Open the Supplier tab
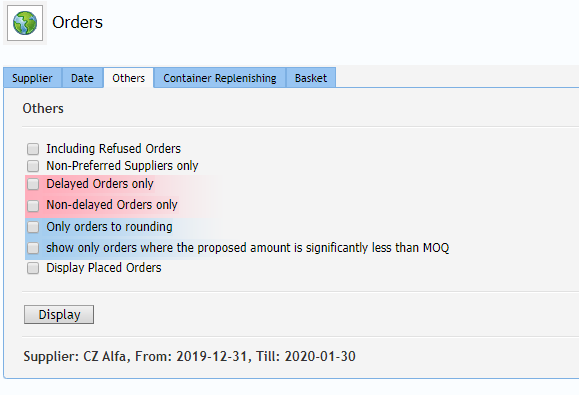Image resolution: width=579 pixels, height=395 pixels. (x=32, y=78)
